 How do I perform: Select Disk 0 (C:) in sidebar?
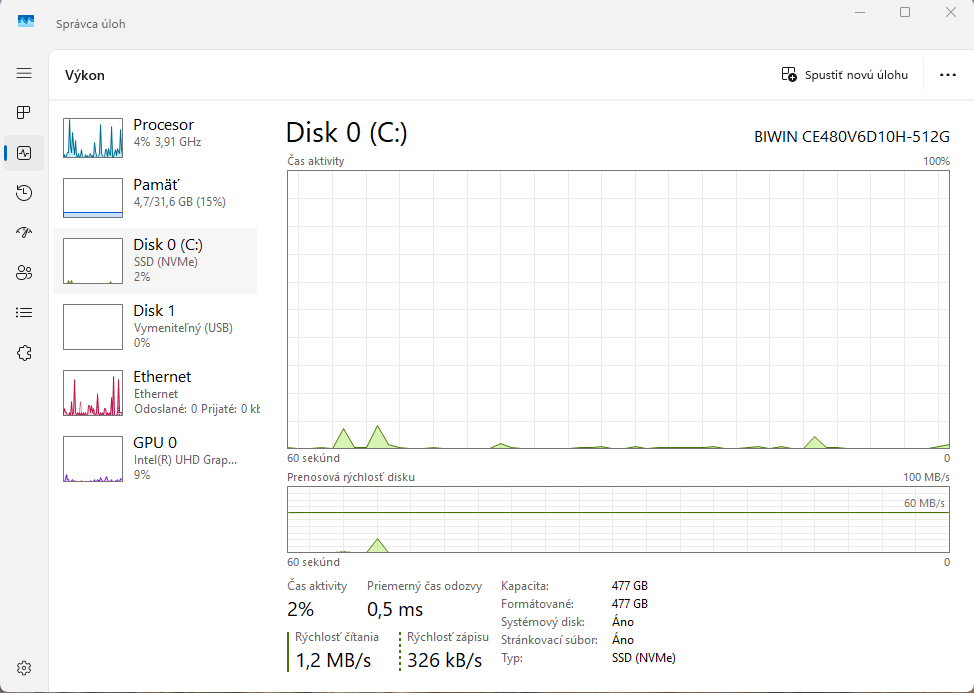pyautogui.click(x=155, y=260)
